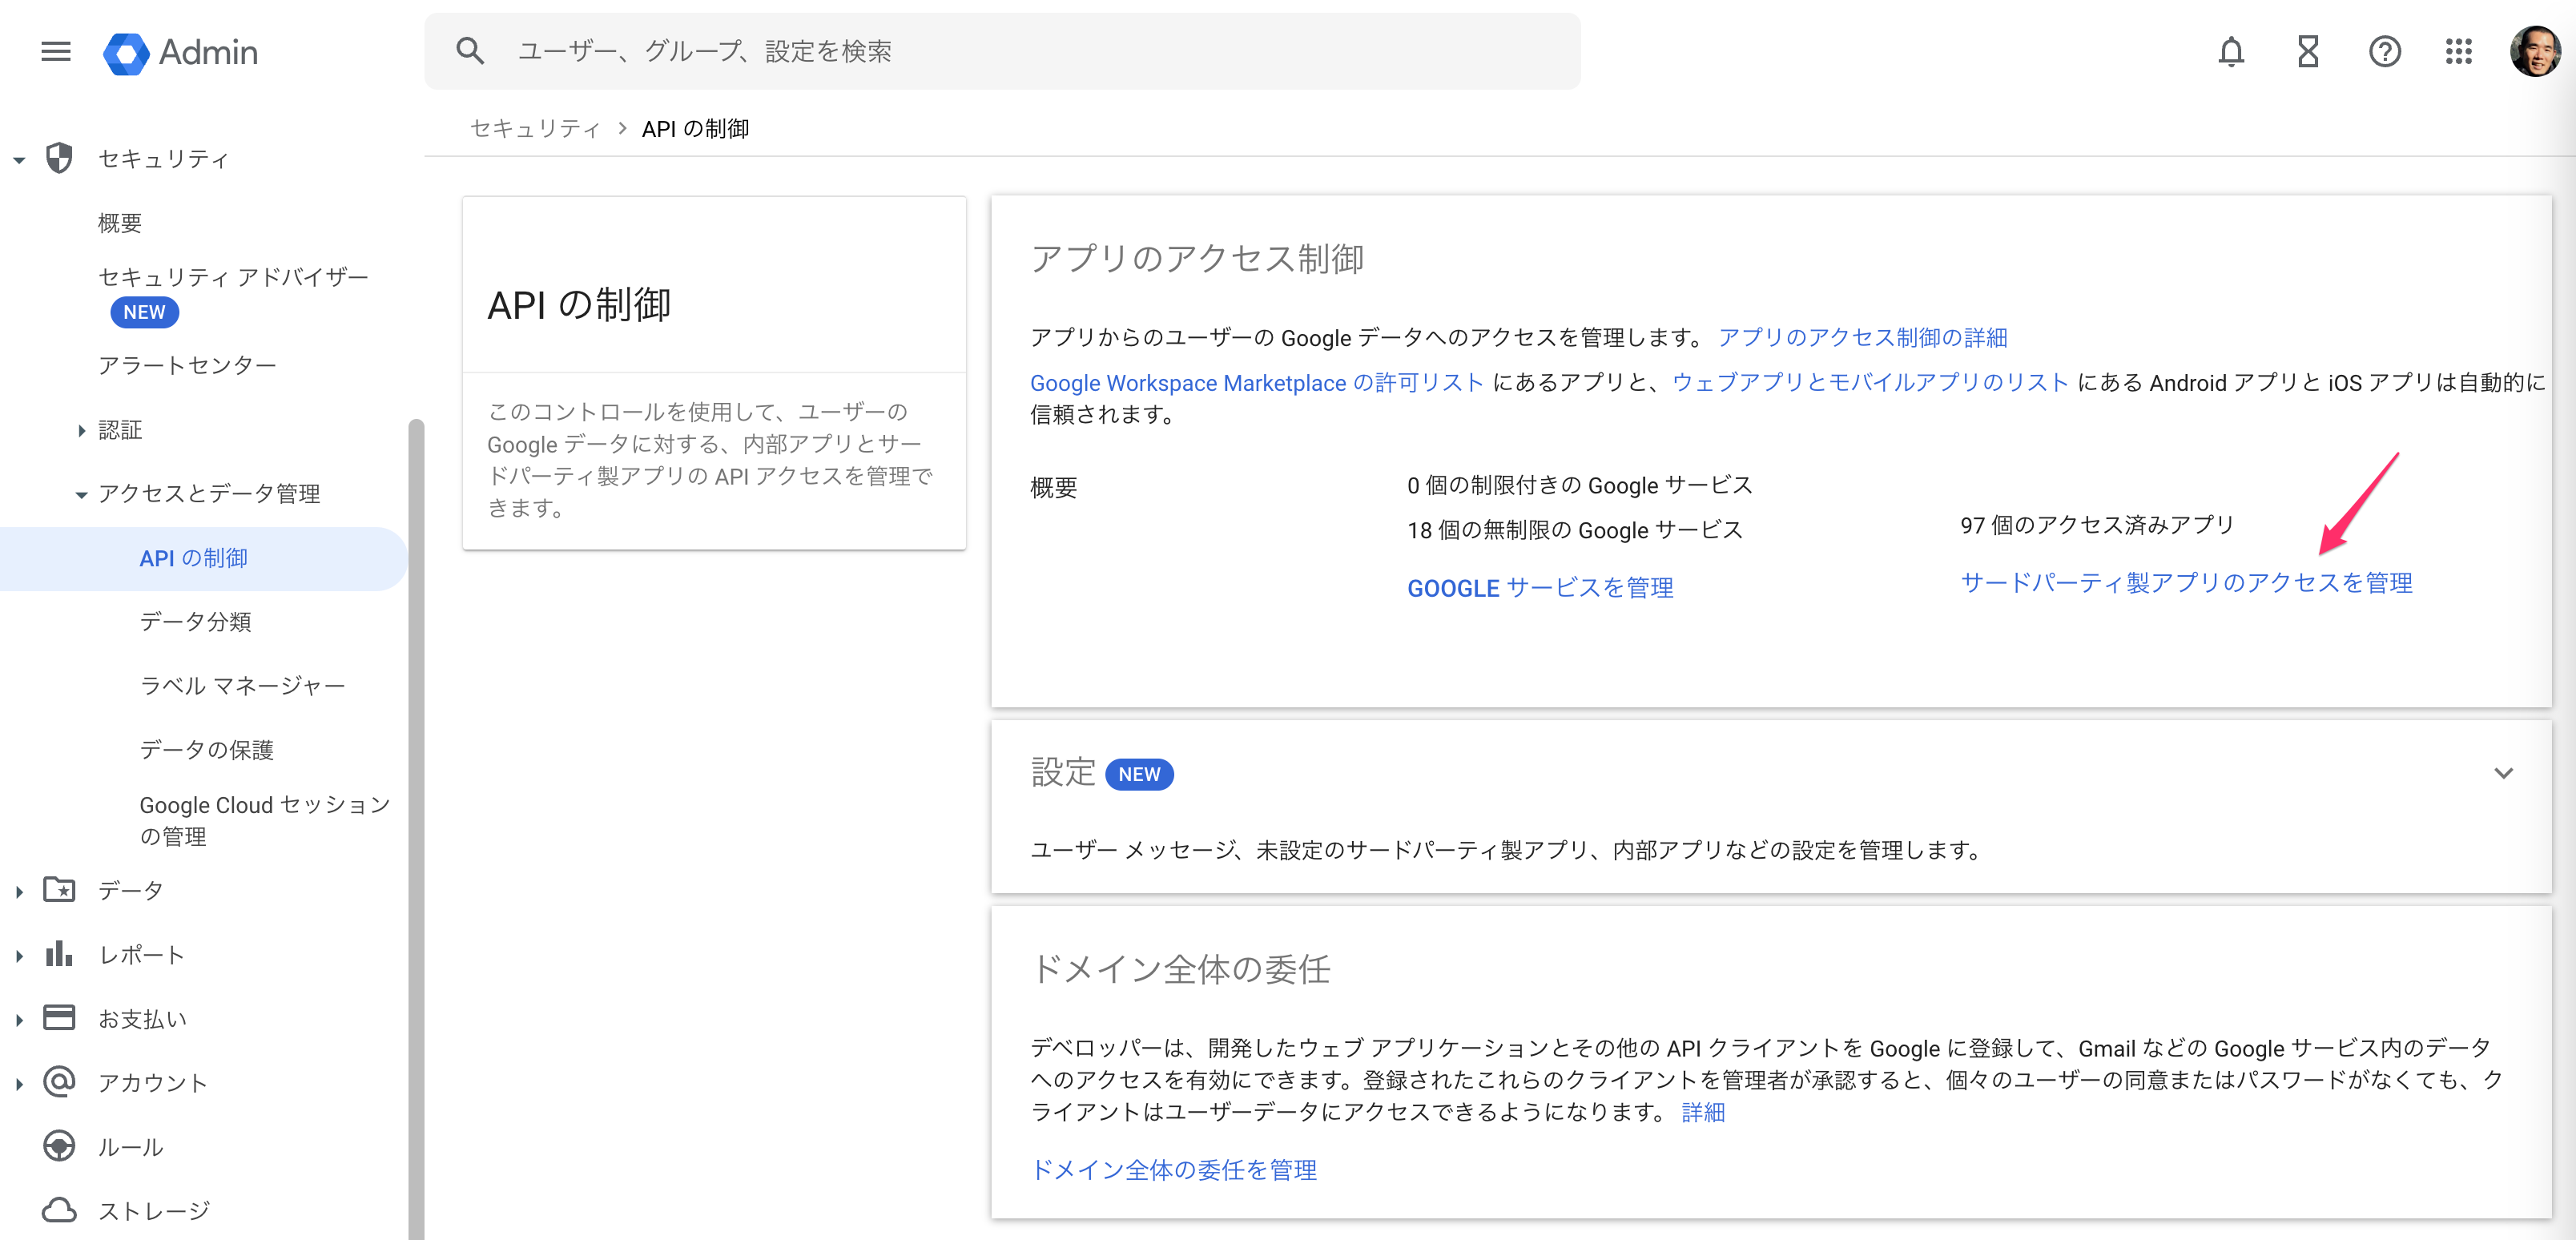Click 0 個の制限付きの Google サービス text

1580,485
